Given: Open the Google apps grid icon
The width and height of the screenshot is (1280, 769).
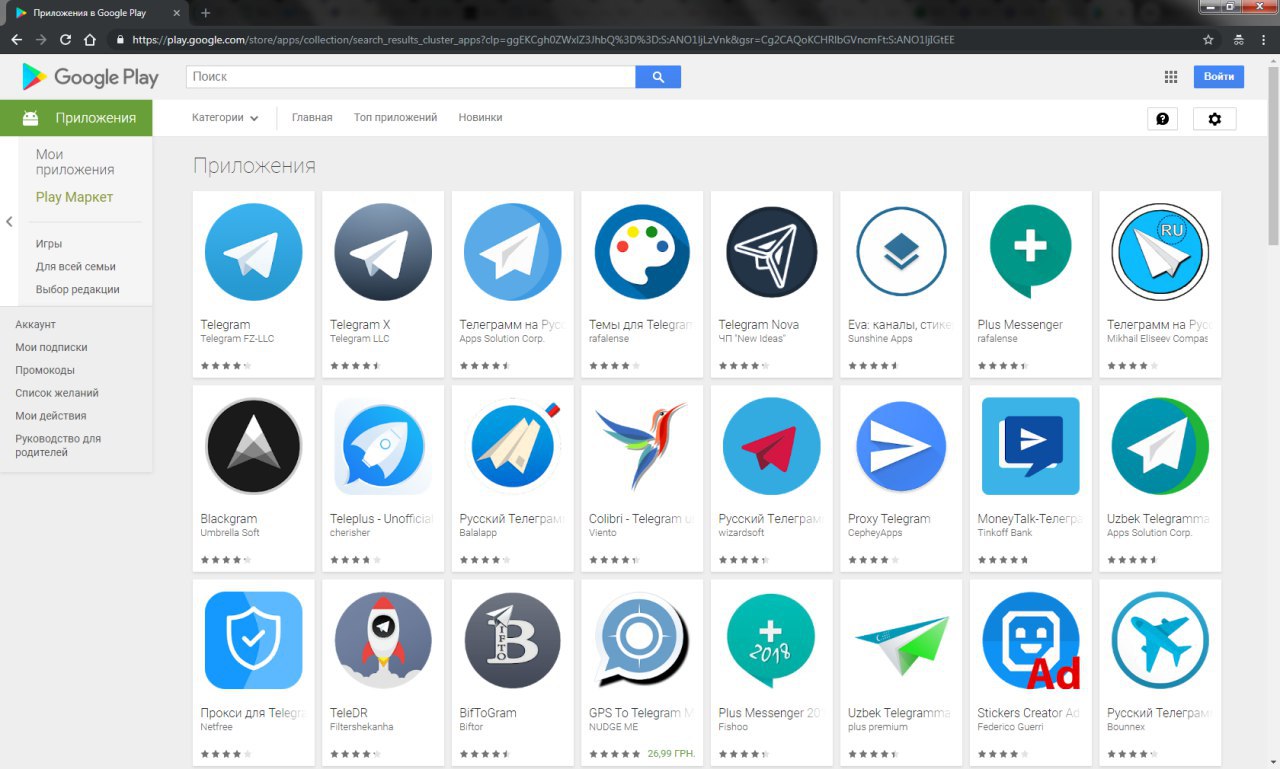Looking at the screenshot, I should (x=1171, y=77).
